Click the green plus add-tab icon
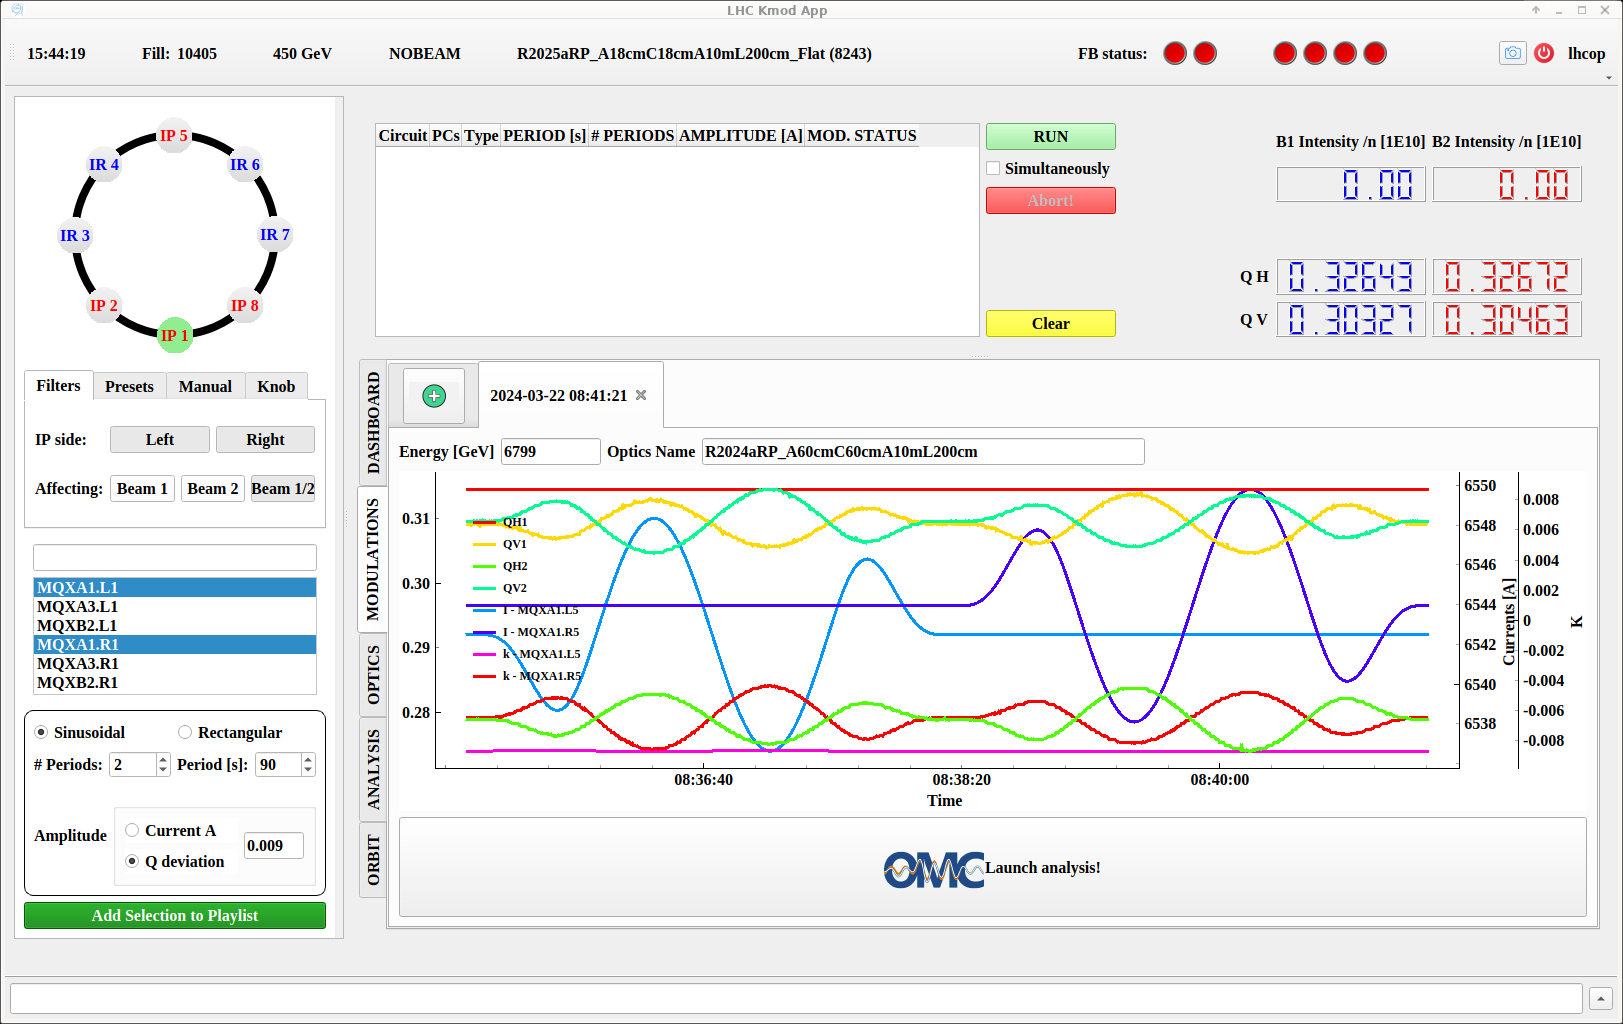Viewport: 1623px width, 1024px height. 434,396
